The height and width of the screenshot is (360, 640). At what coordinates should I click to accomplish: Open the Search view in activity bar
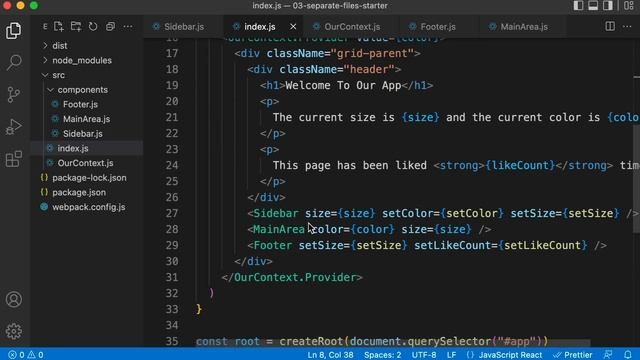point(13,62)
